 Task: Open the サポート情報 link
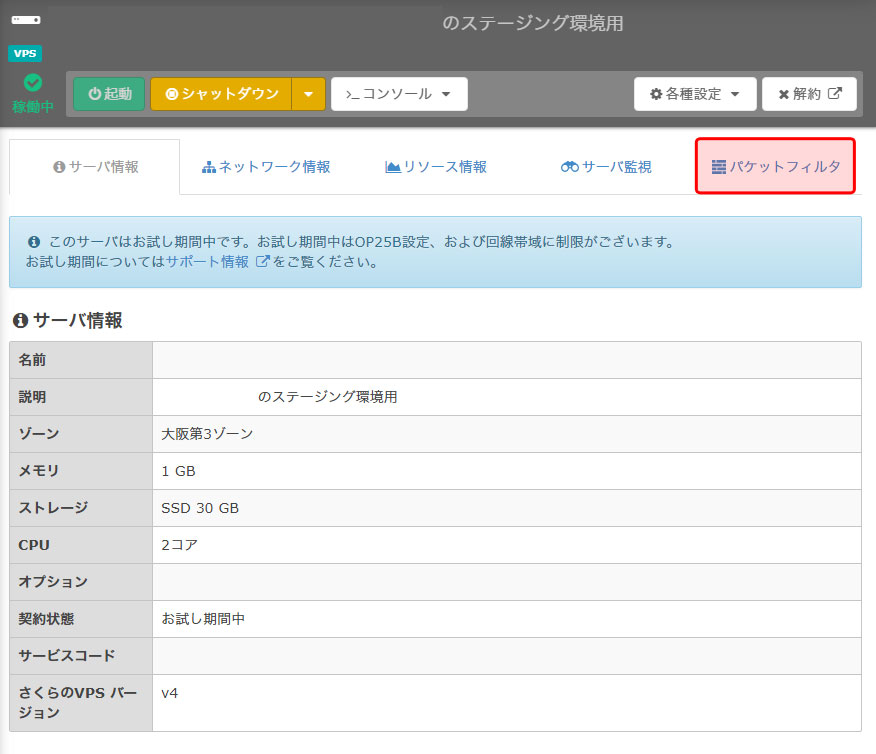click(207, 262)
